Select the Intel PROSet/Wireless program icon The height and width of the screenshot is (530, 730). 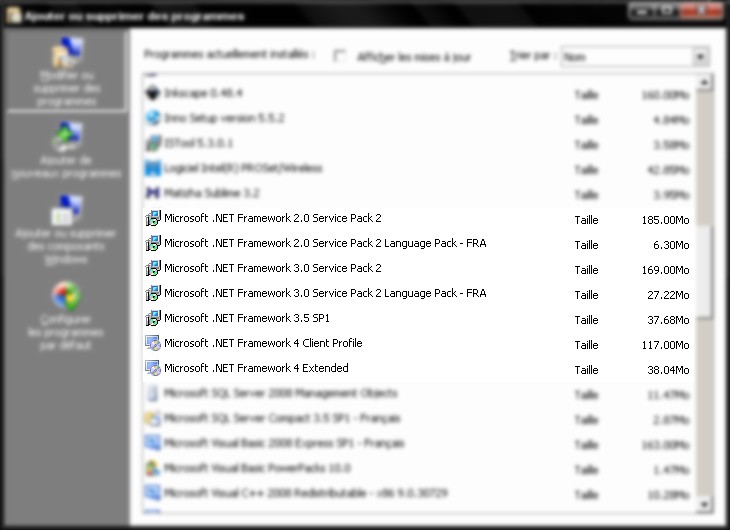[153, 168]
